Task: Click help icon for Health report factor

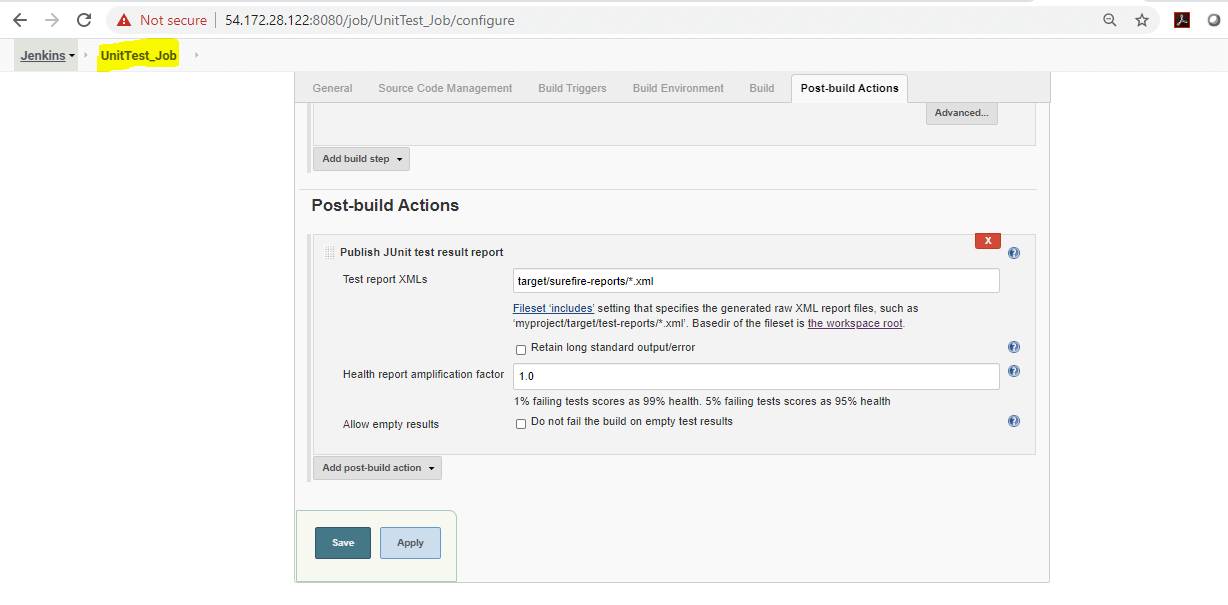Action: click(x=1014, y=371)
